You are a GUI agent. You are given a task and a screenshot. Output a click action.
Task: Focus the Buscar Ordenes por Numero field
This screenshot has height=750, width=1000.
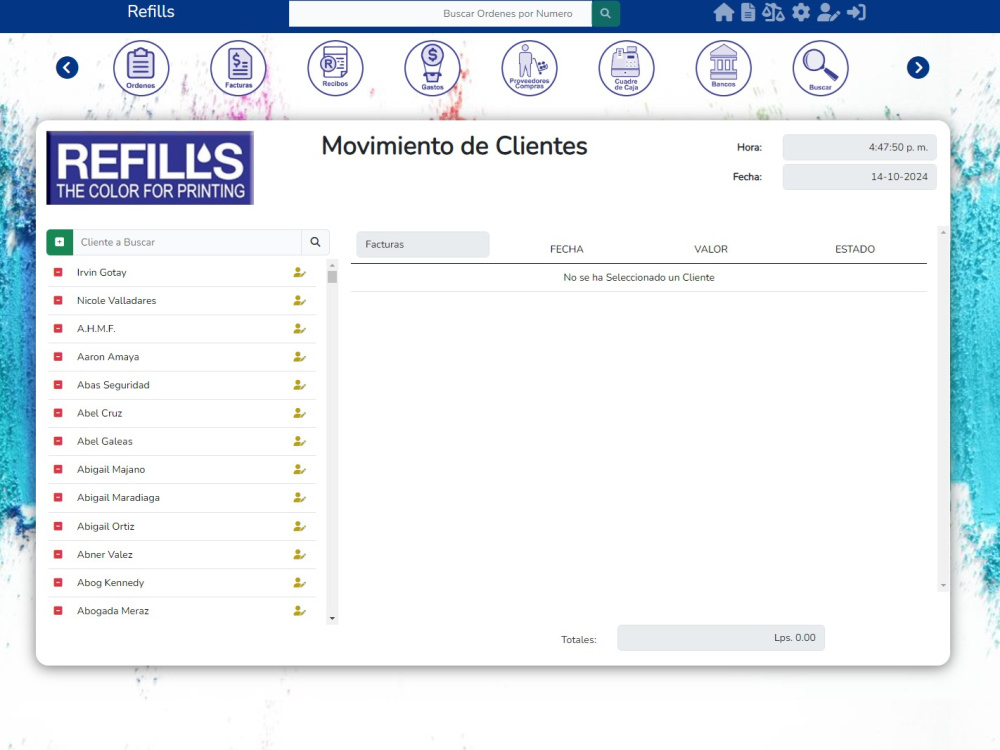(440, 13)
